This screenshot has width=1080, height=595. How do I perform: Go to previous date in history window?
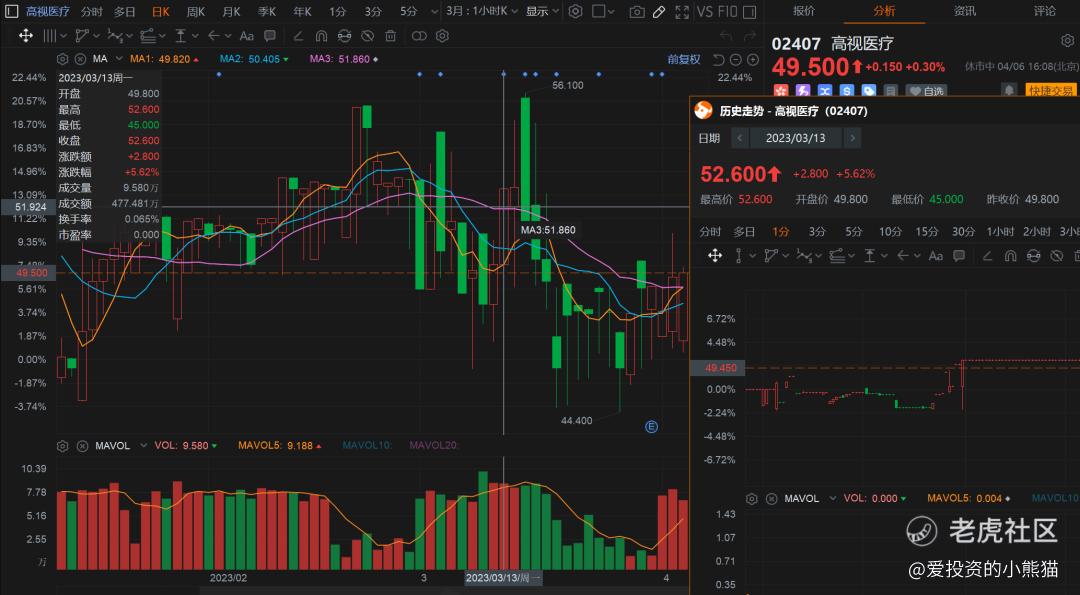(x=740, y=138)
